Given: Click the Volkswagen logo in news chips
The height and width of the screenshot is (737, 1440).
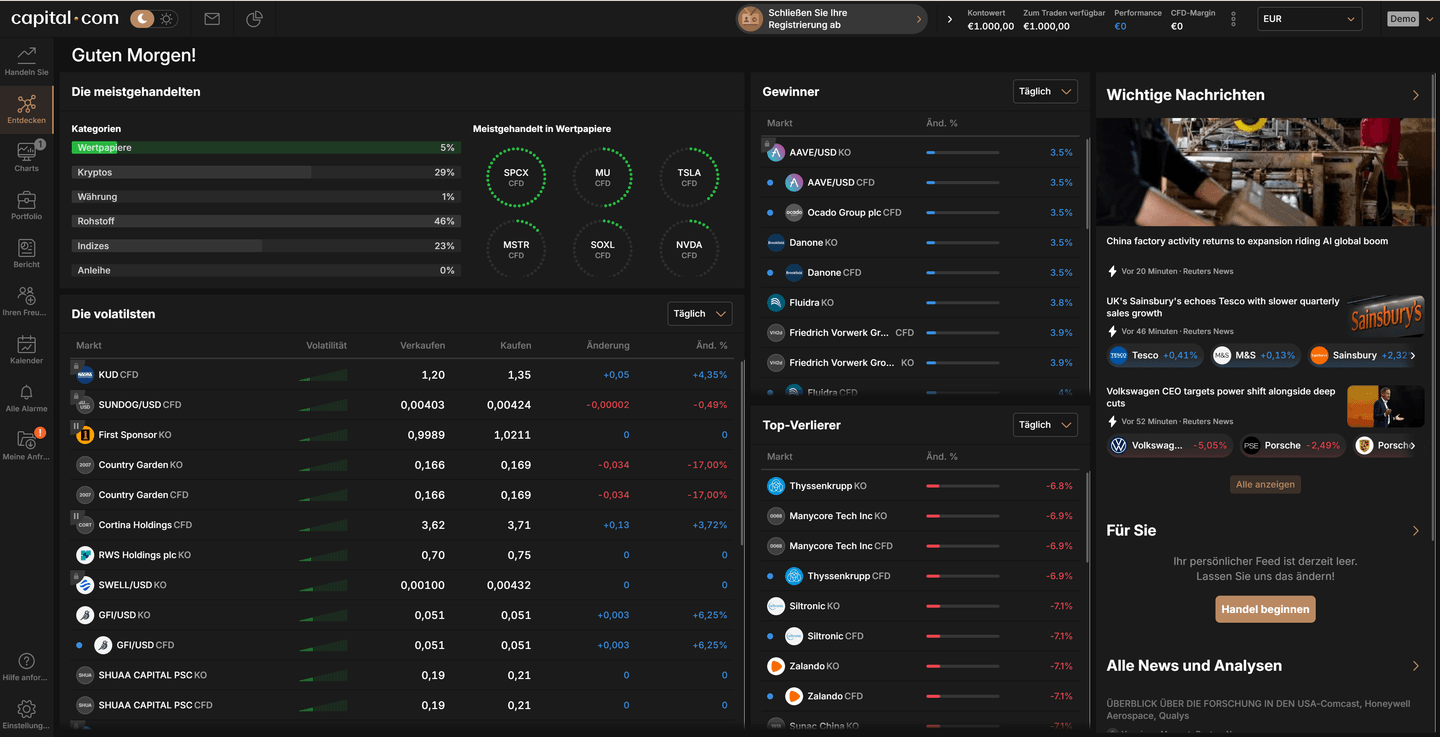Looking at the screenshot, I should click(x=1118, y=445).
